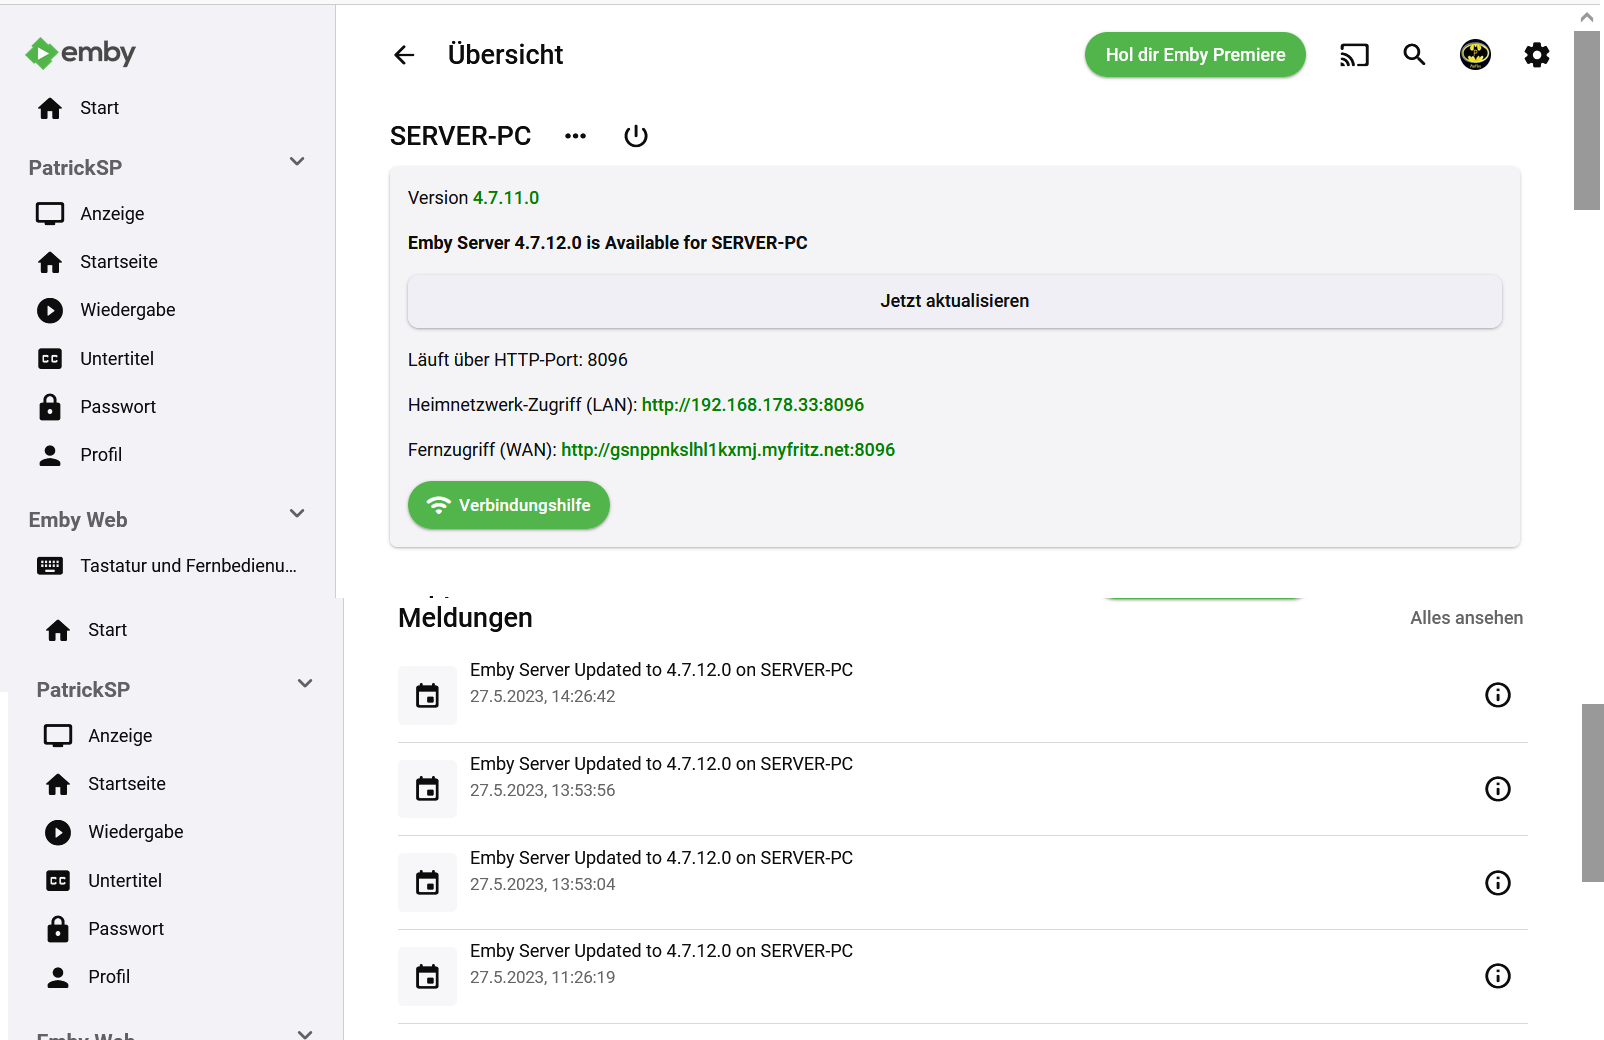Click the CC icon for Untertitel in the upper sidebar
Viewport: 1604px width, 1040px height.
click(x=50, y=359)
